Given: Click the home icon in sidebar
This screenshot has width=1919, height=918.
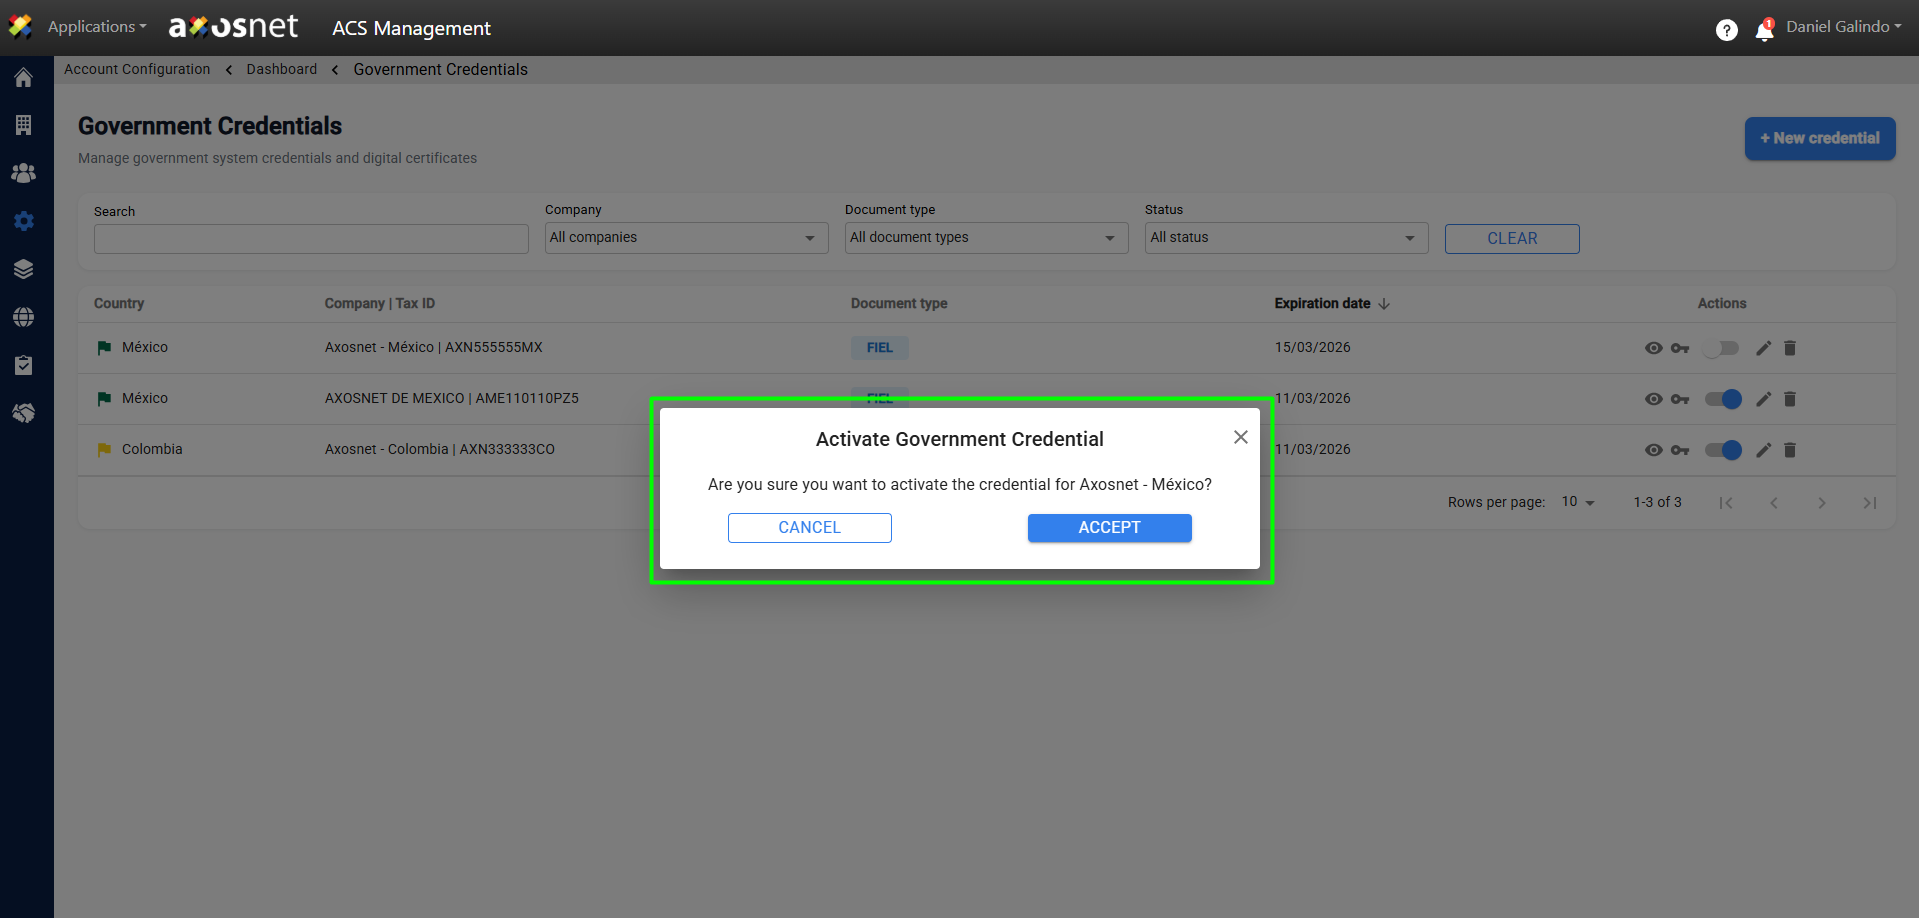Looking at the screenshot, I should 24,78.
